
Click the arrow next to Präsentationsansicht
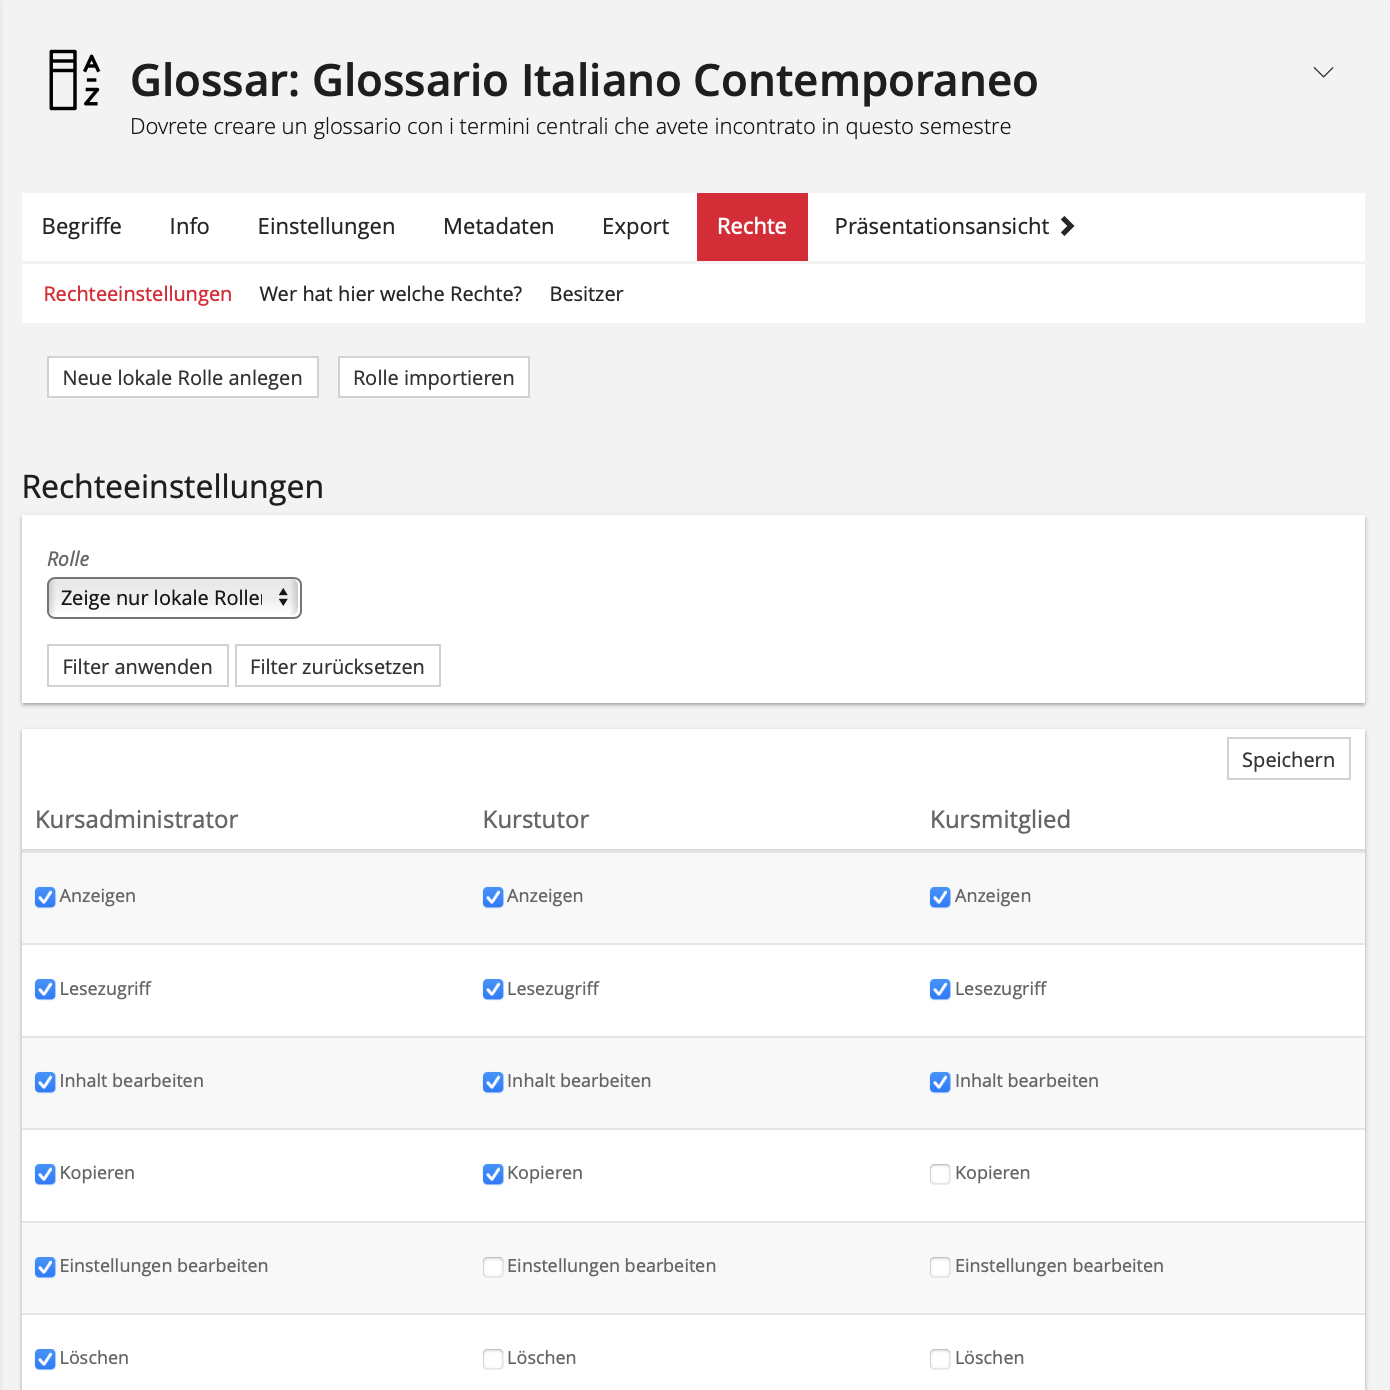(1067, 226)
